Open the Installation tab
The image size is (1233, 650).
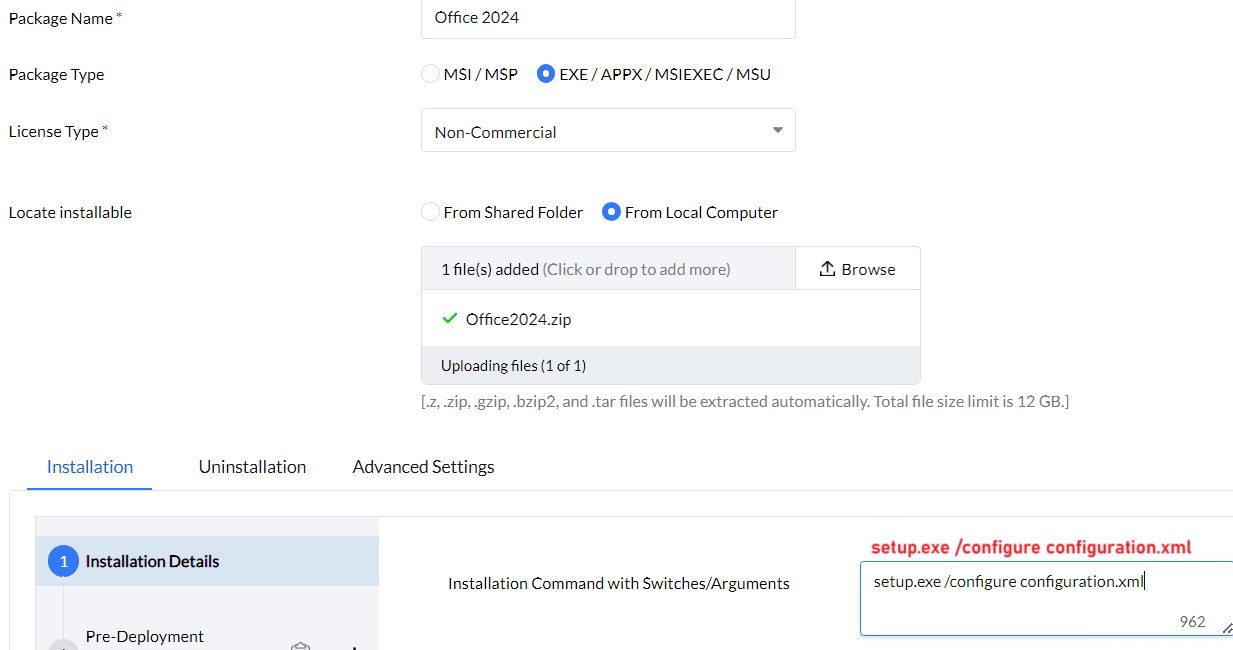[x=90, y=467]
